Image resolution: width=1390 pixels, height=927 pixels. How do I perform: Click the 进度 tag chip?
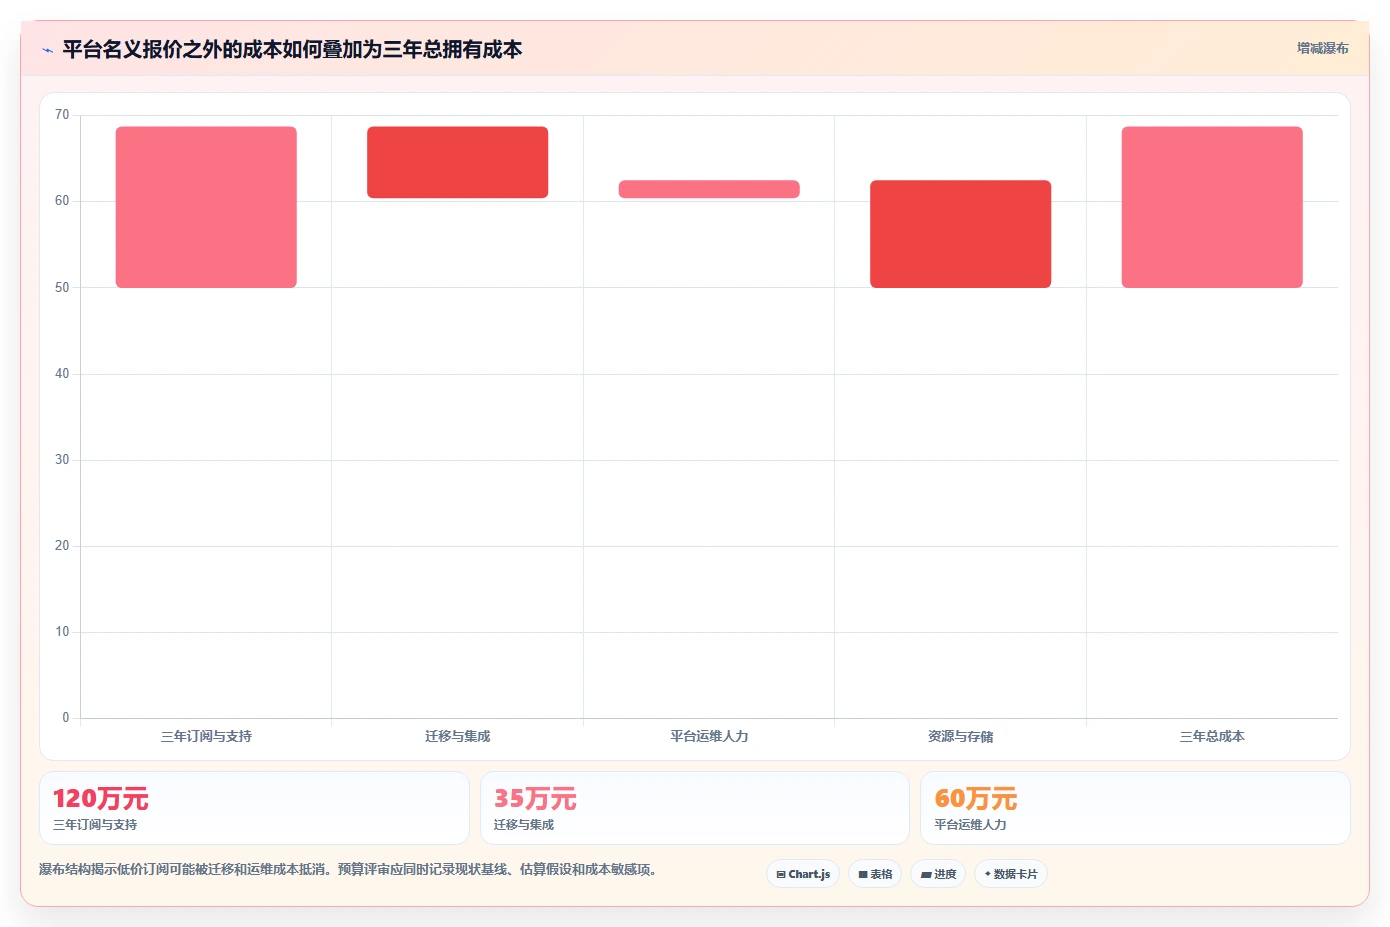pyautogui.click(x=938, y=874)
